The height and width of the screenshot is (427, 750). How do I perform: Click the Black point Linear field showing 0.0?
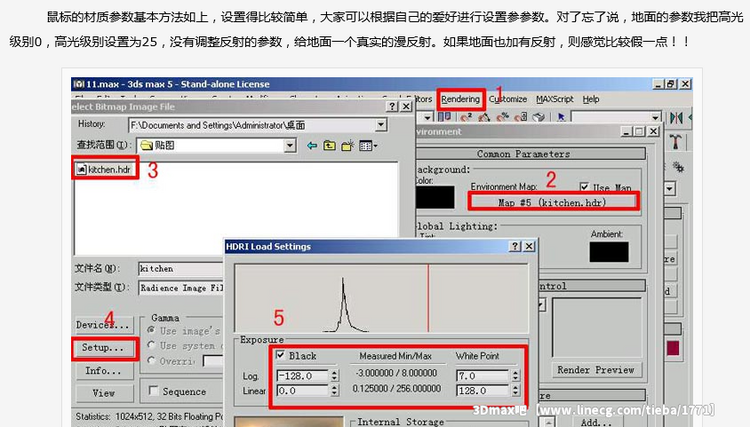[x=303, y=391]
